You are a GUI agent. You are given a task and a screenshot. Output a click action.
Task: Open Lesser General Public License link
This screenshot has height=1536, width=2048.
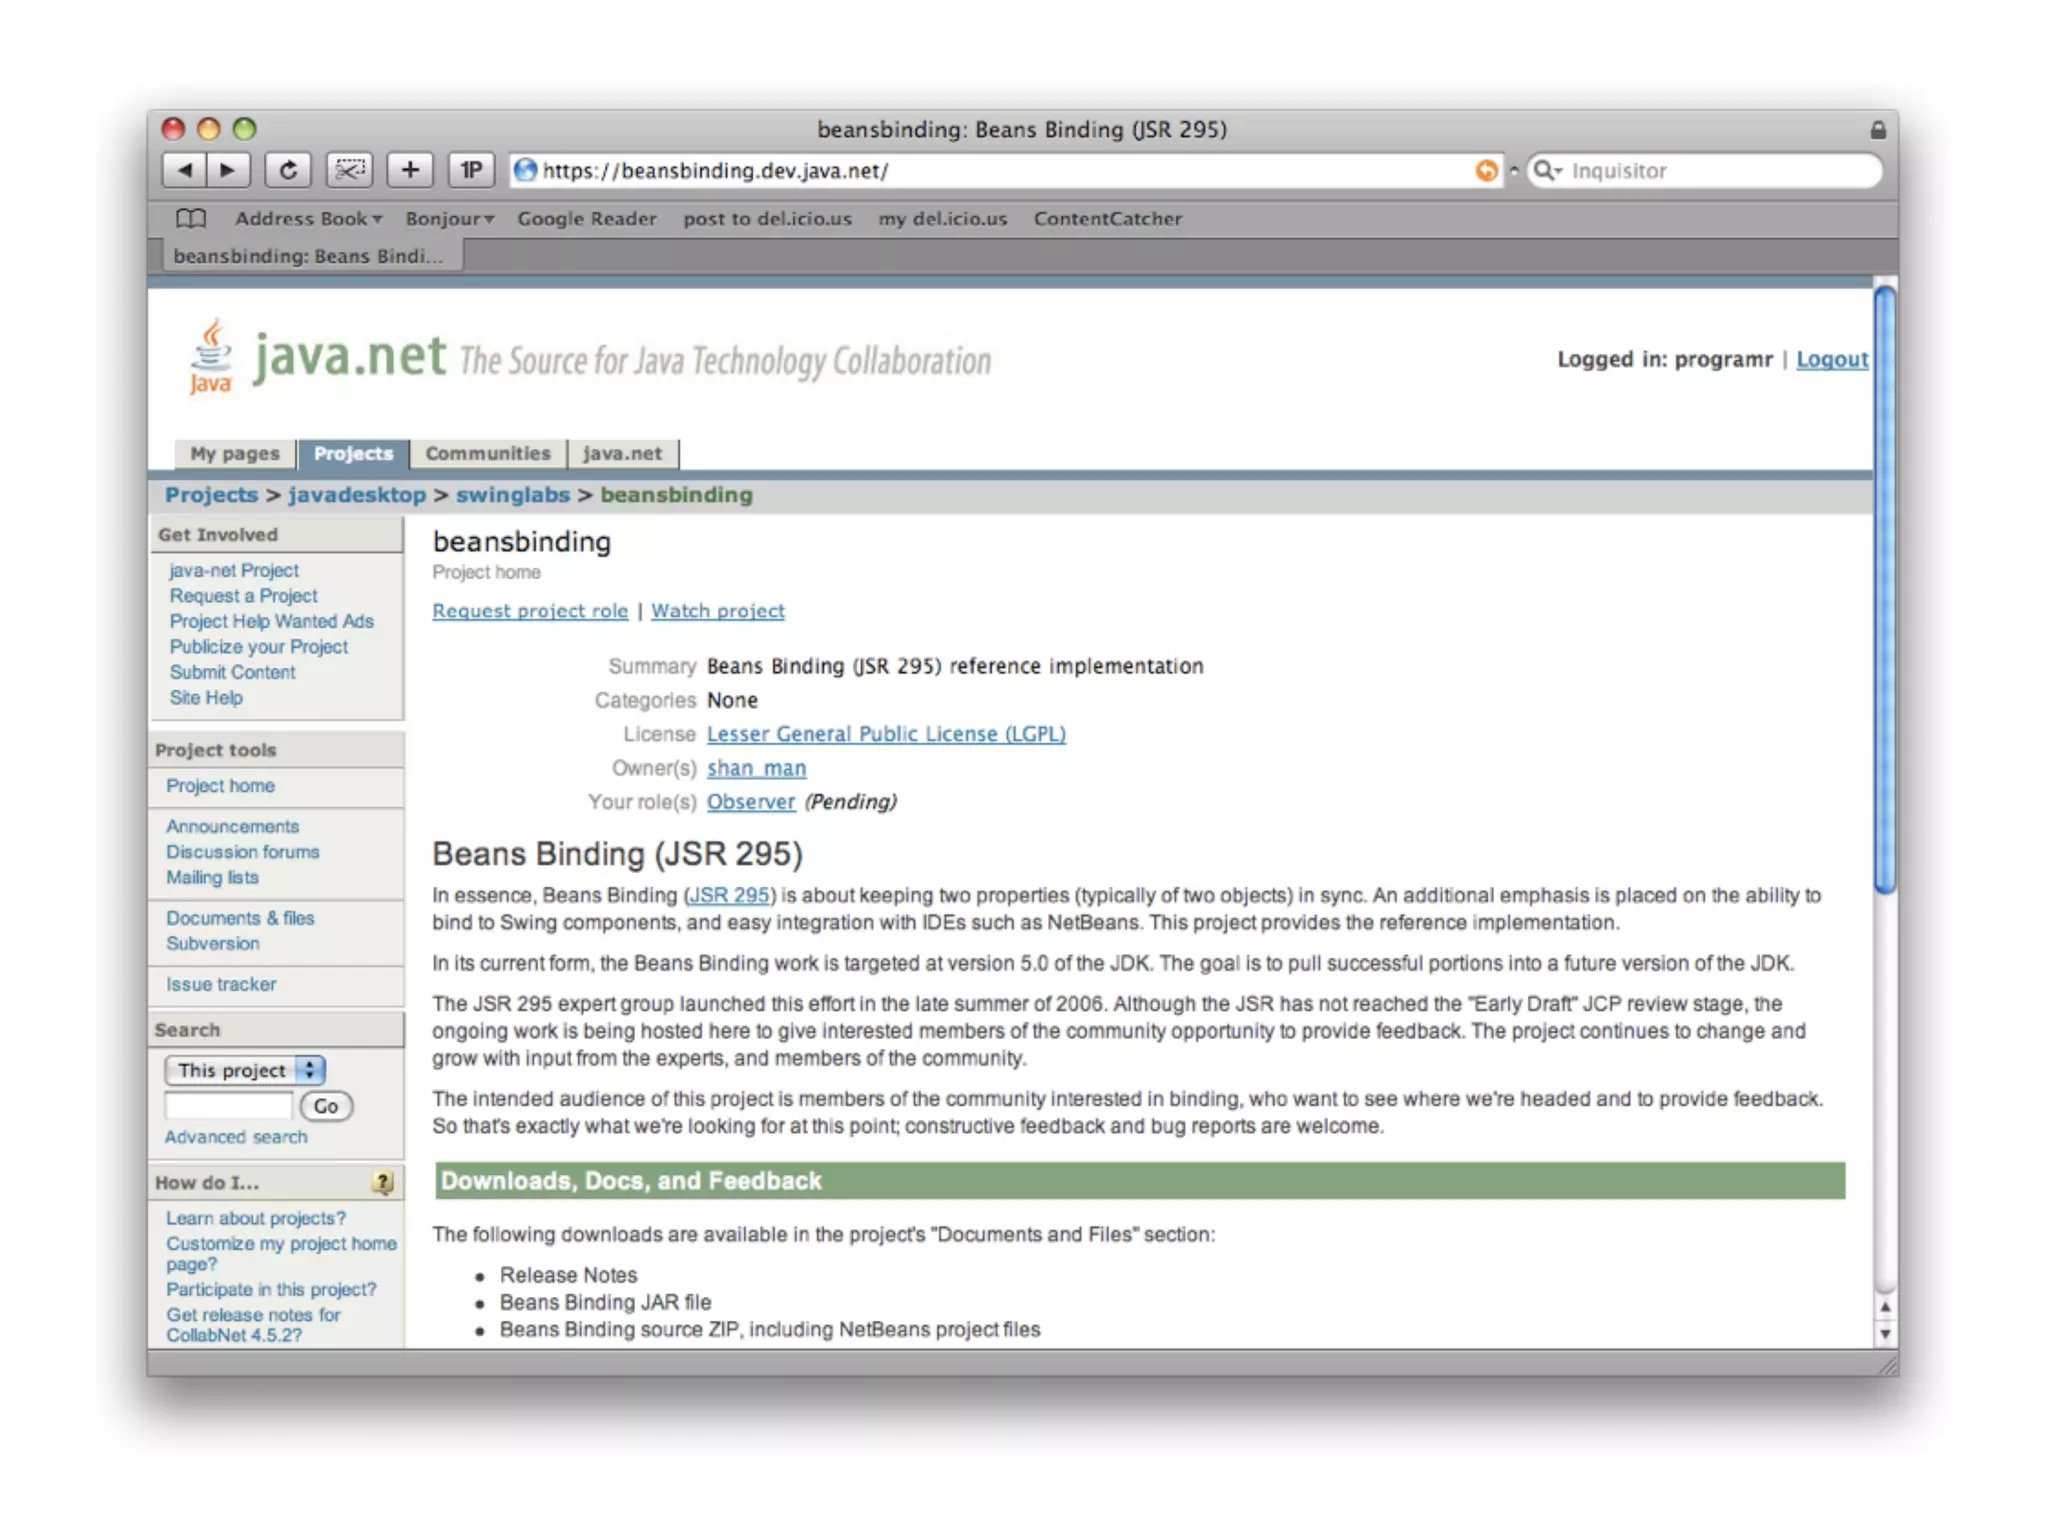coord(886,734)
